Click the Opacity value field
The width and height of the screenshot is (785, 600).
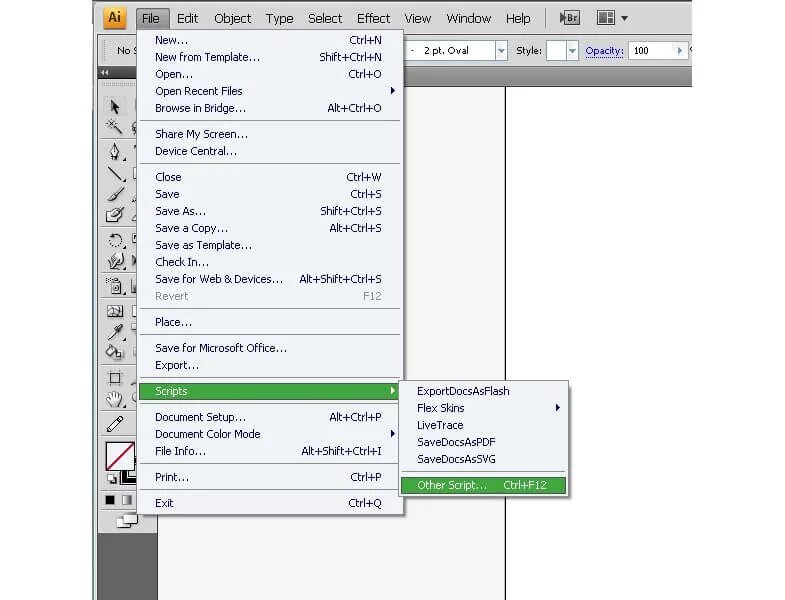tap(652, 51)
